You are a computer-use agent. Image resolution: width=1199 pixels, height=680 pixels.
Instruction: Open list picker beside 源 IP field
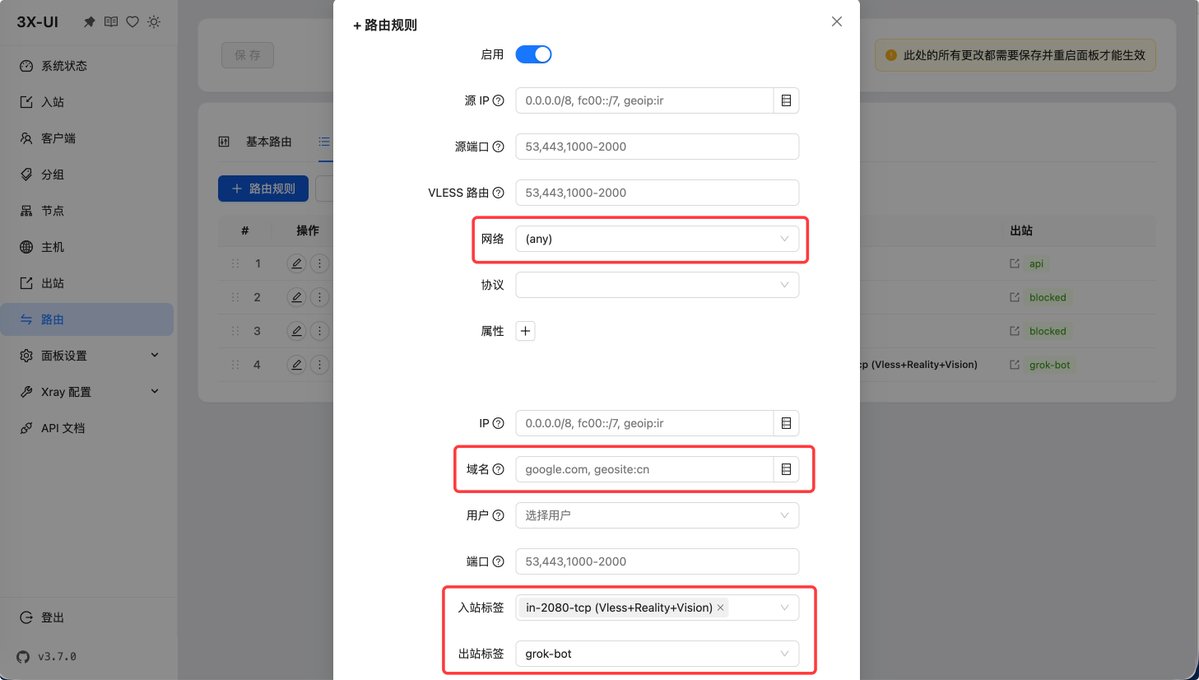[x=786, y=100]
